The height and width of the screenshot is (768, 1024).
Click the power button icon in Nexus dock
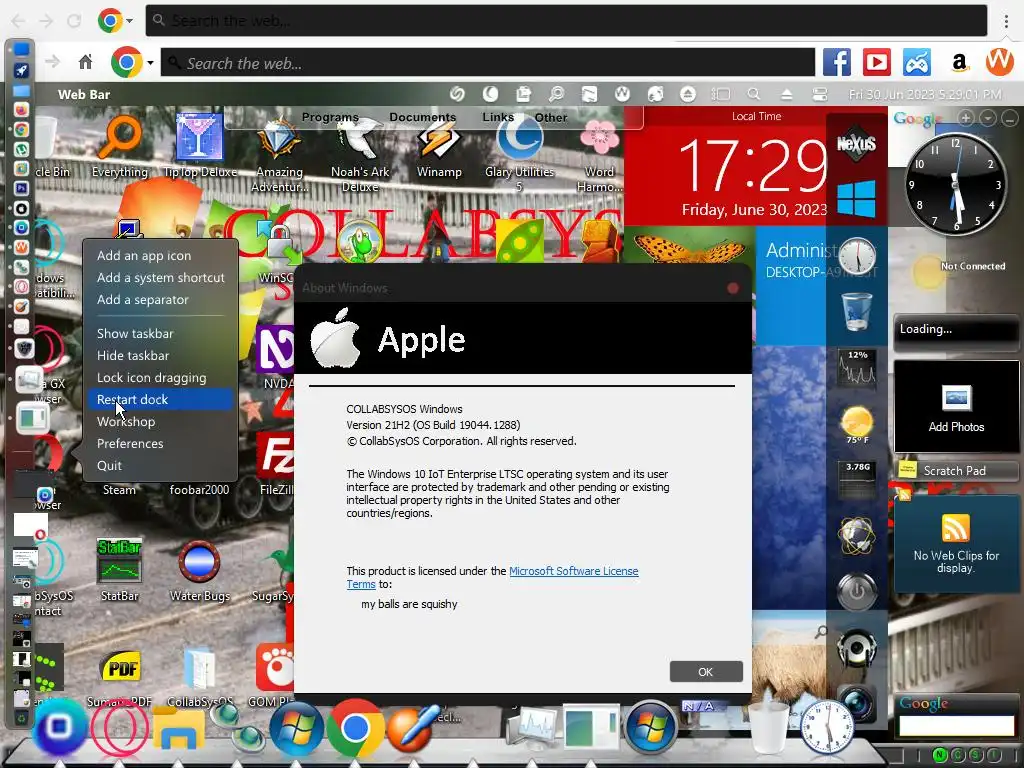pyautogui.click(x=857, y=592)
